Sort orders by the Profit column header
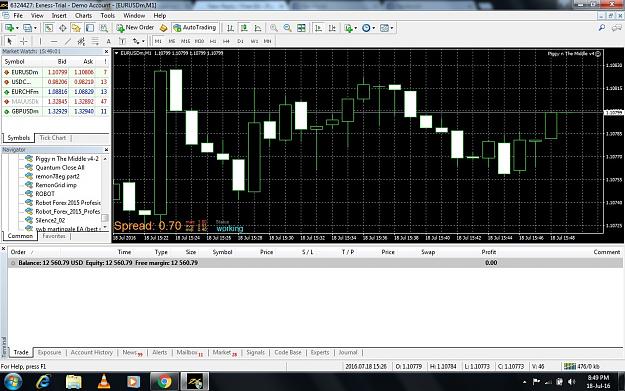This screenshot has width=625, height=391. tap(489, 252)
